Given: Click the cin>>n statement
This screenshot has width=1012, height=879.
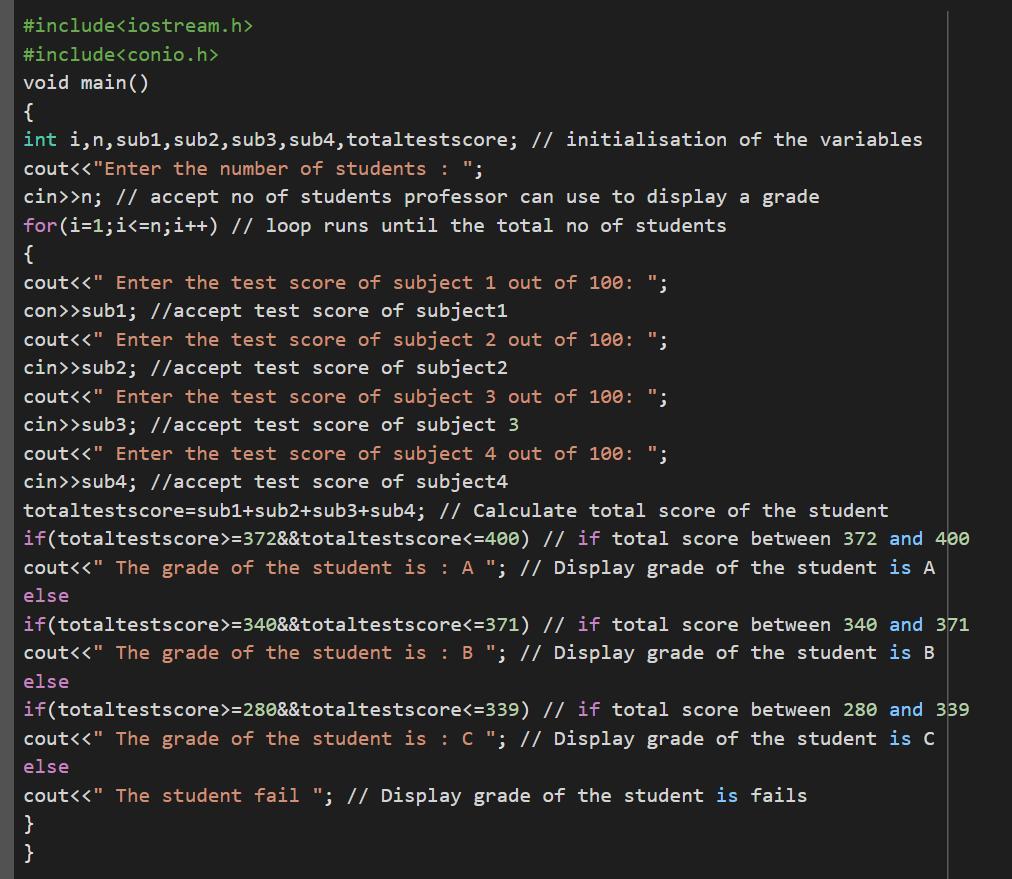Looking at the screenshot, I should point(63,197).
